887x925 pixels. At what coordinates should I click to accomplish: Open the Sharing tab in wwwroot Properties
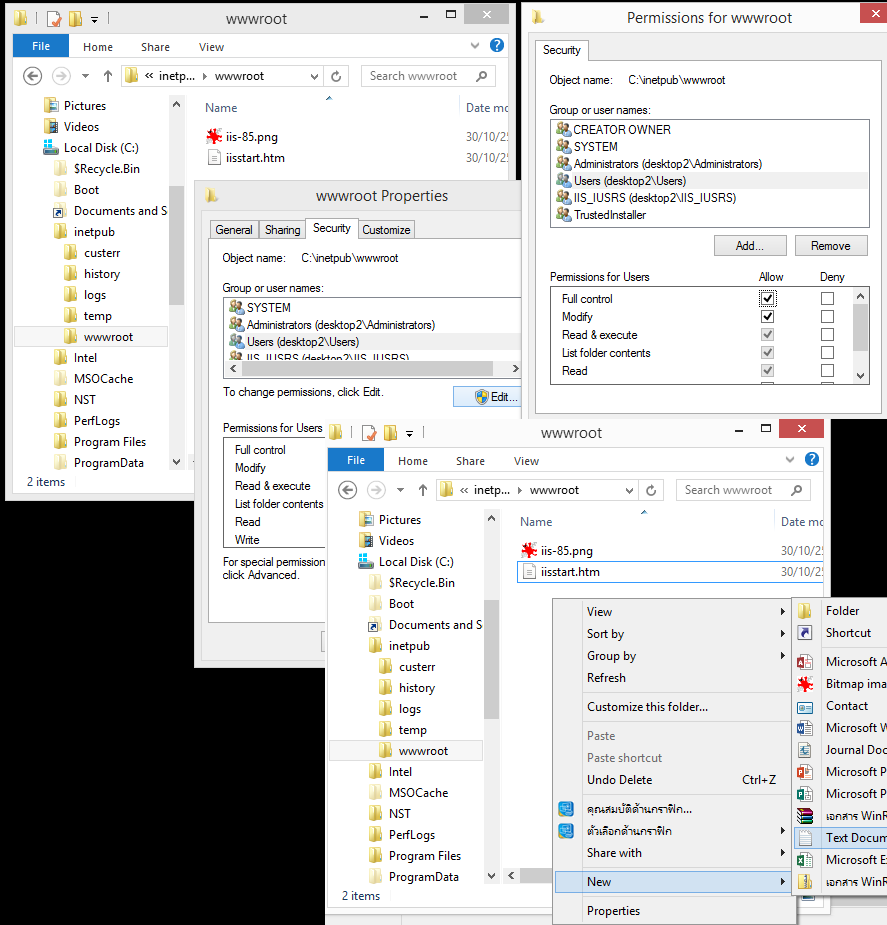tap(282, 230)
